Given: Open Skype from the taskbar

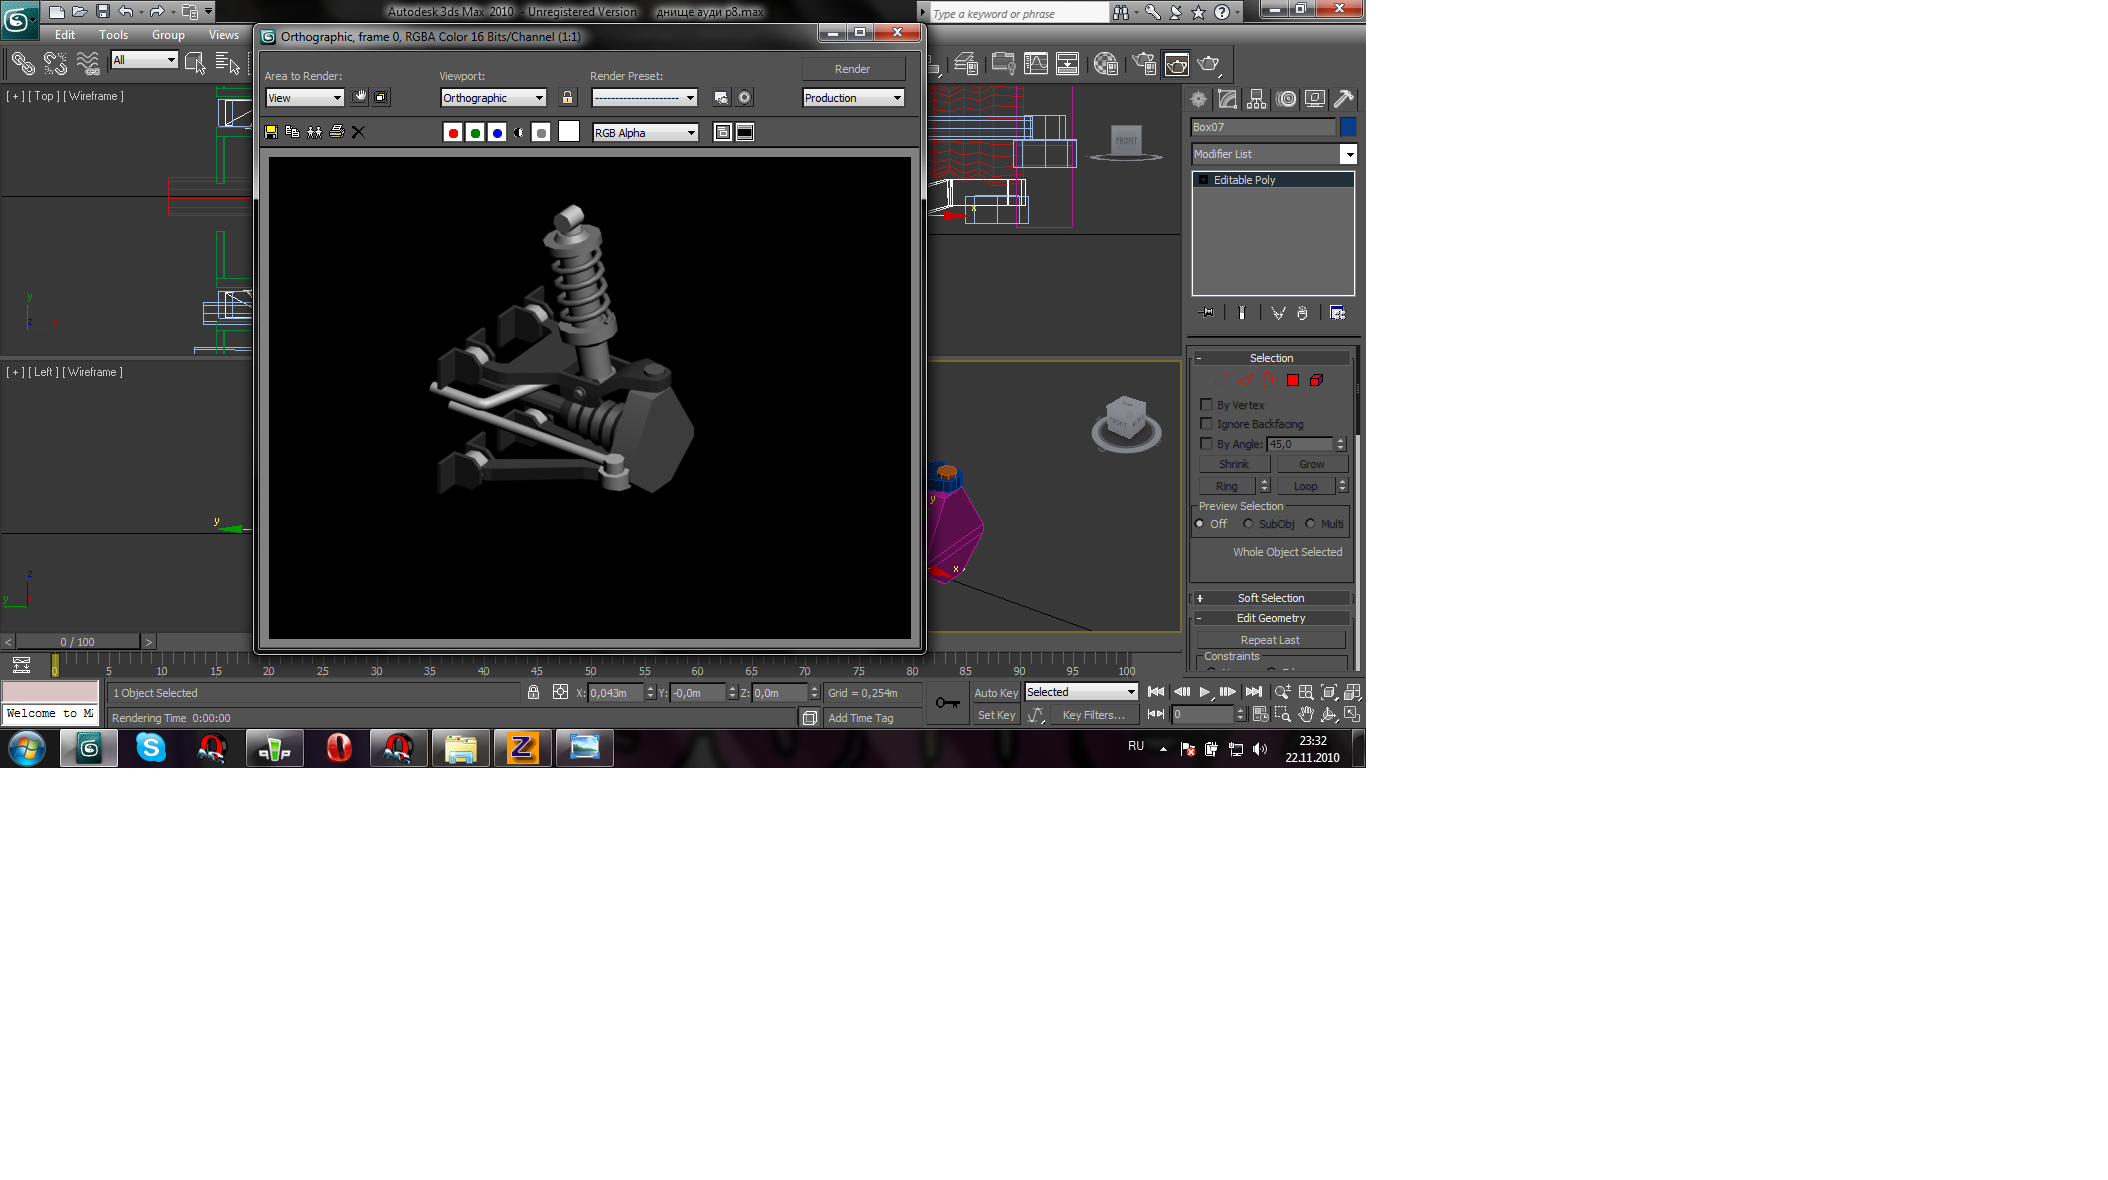Looking at the screenshot, I should pos(151,748).
